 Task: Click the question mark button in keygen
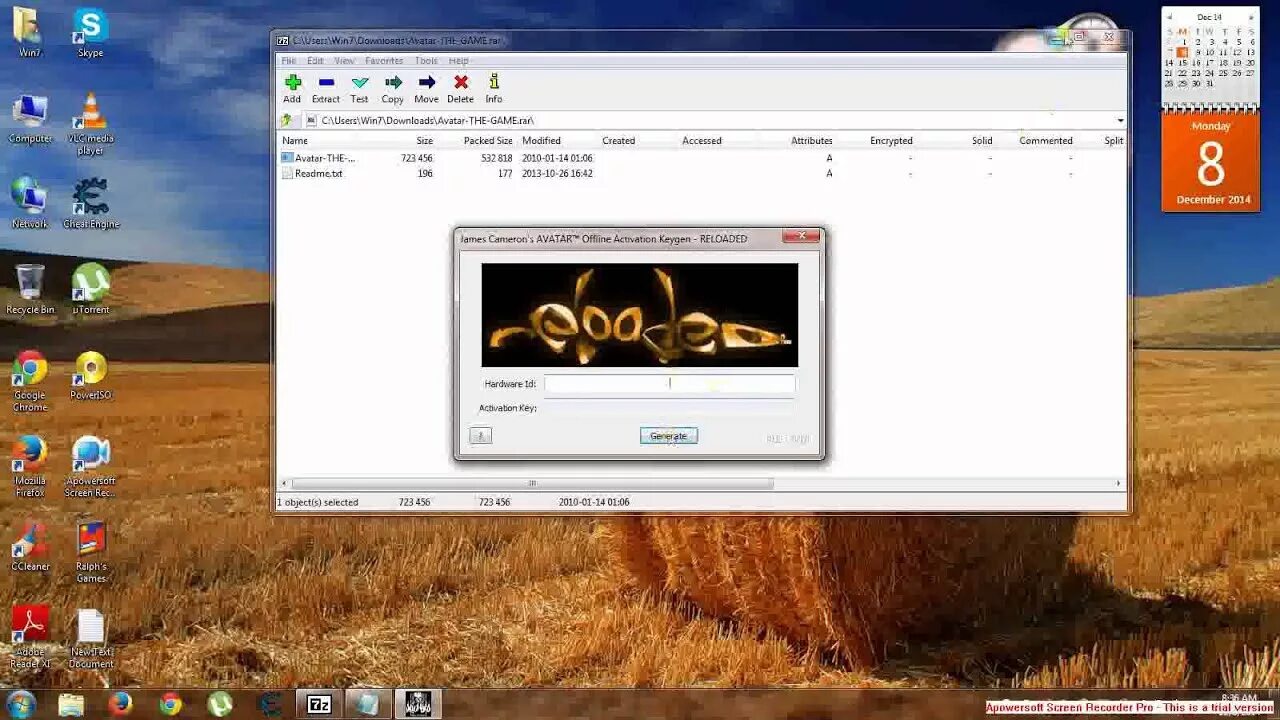[x=480, y=436]
